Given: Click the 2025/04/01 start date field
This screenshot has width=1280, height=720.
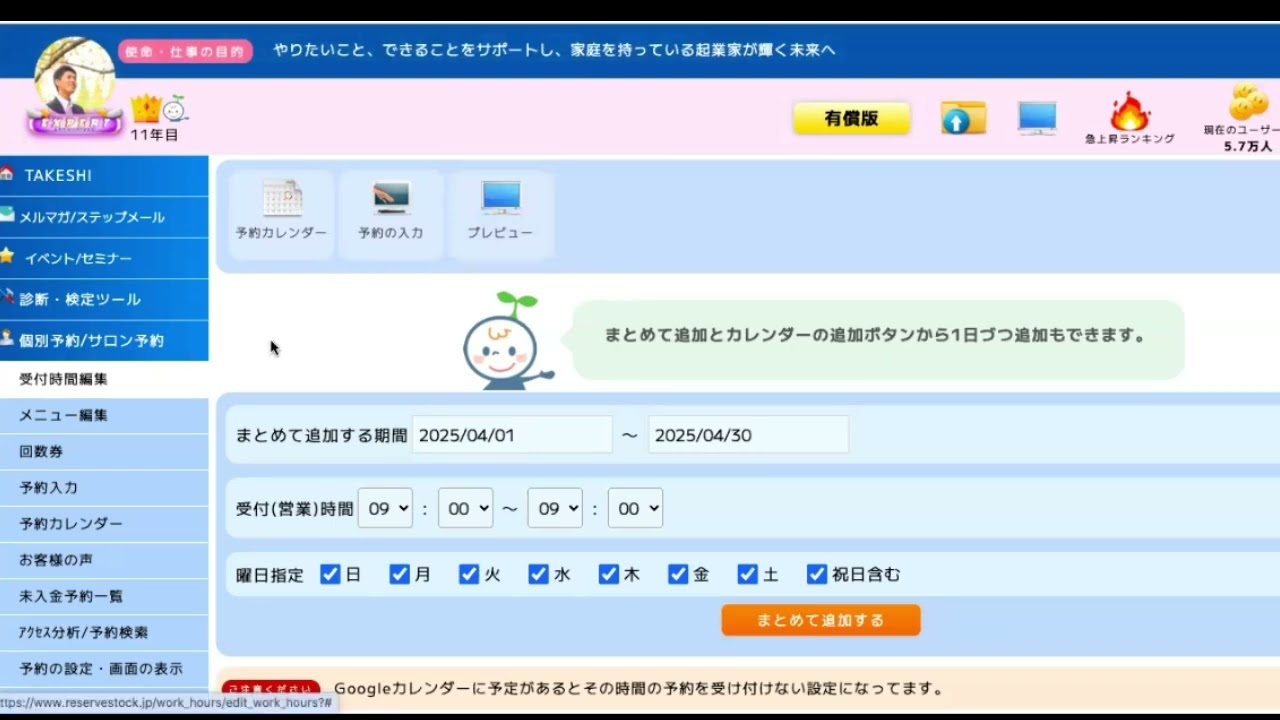Looking at the screenshot, I should (512, 434).
